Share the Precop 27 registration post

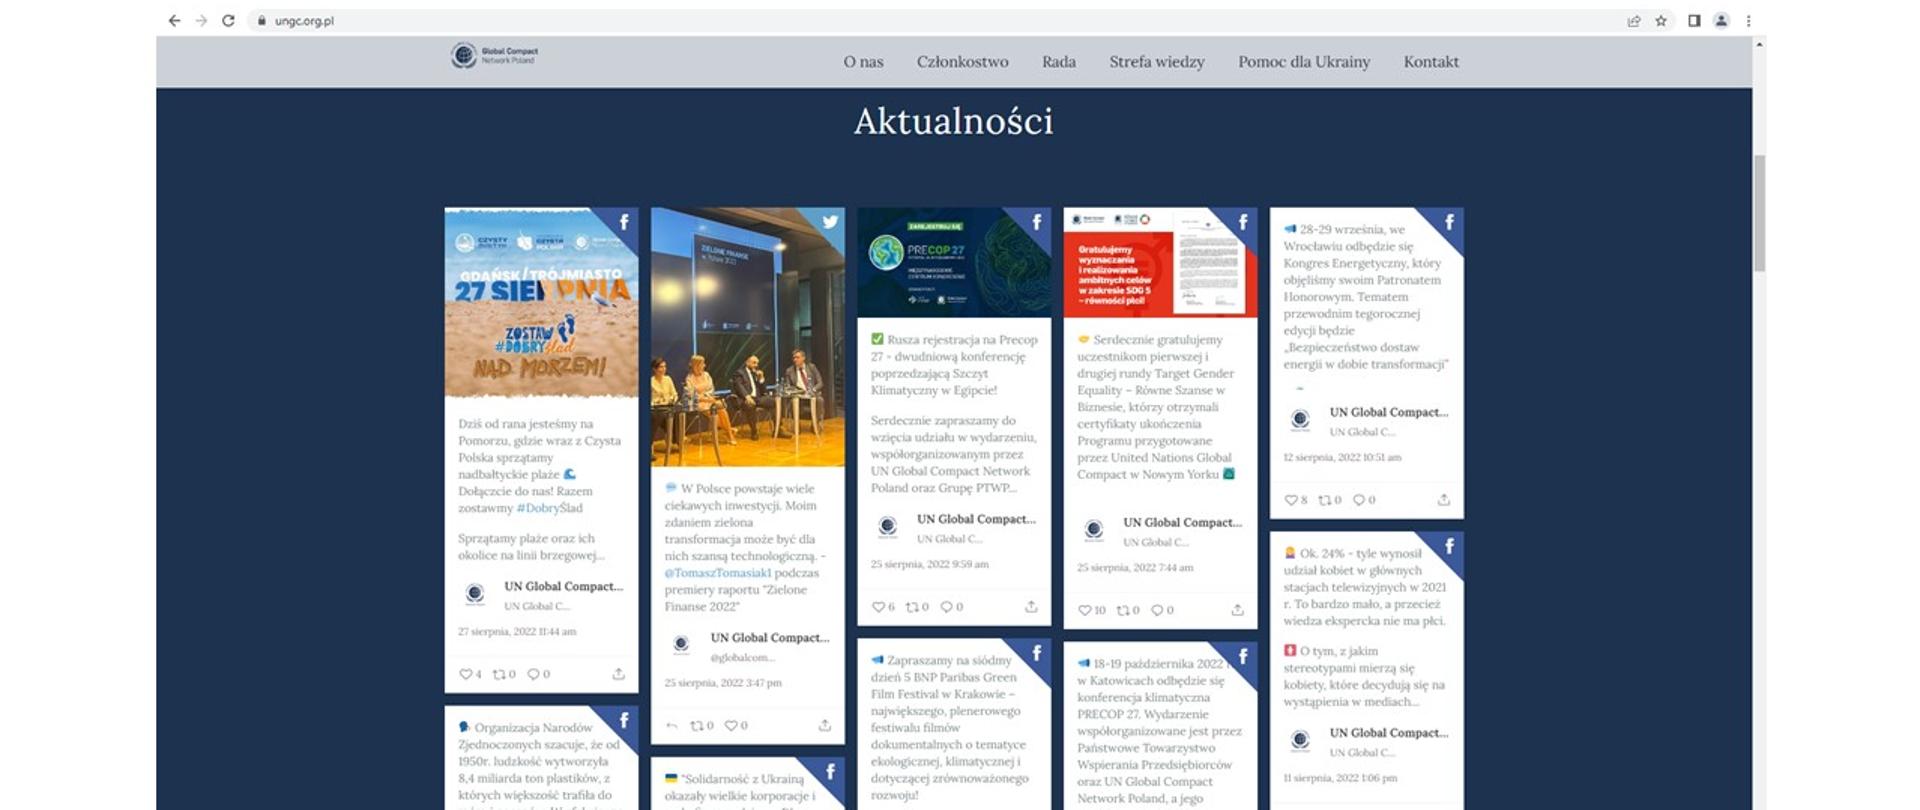click(1031, 607)
